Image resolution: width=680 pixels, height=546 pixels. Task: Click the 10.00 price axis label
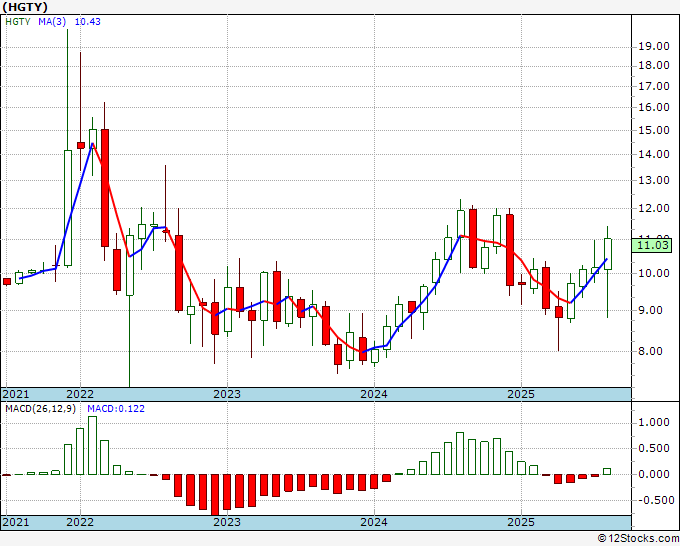pos(654,273)
